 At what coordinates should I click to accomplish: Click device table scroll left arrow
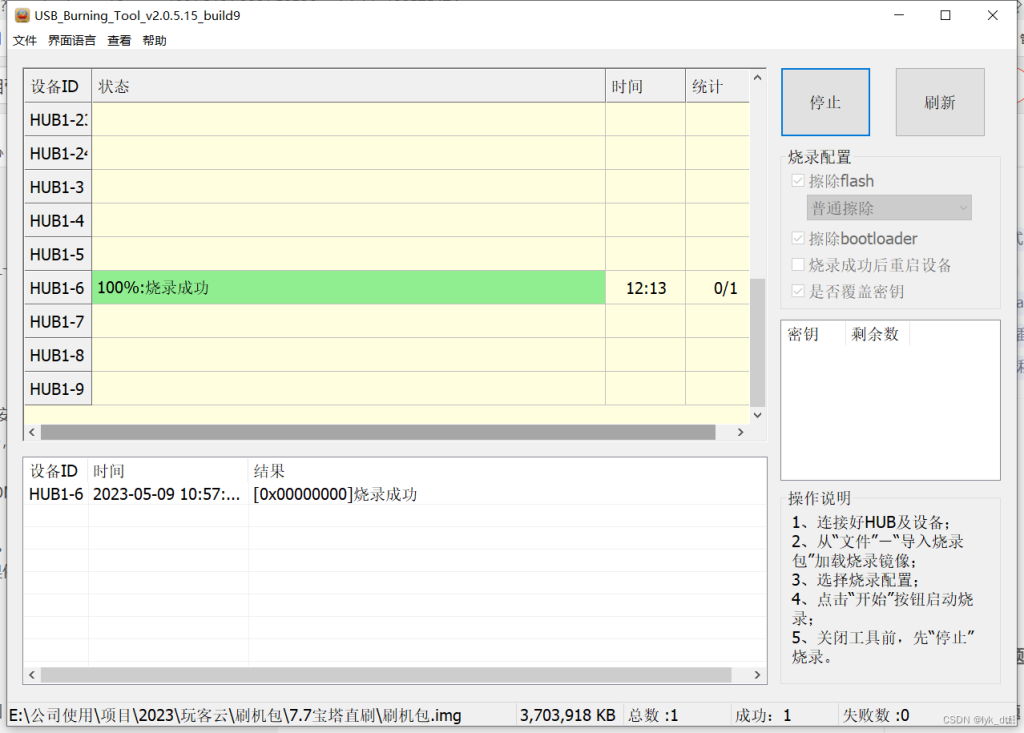32,432
